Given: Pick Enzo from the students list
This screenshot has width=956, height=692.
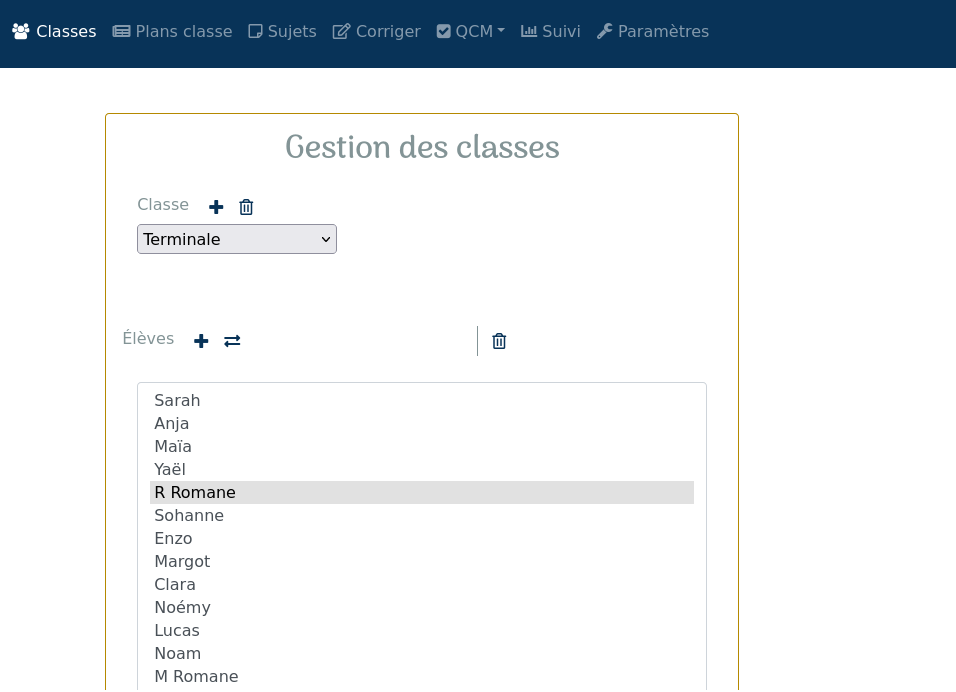Looking at the screenshot, I should pyautogui.click(x=421, y=539).
